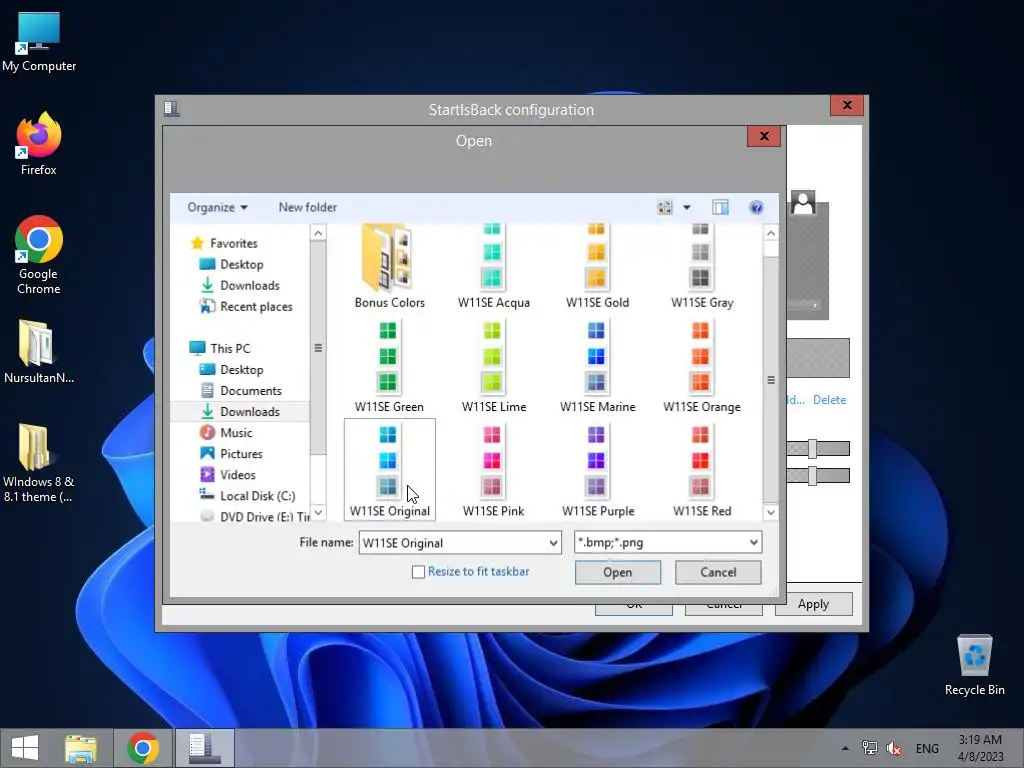
Task: Select the W11SE Pink file
Action: (493, 470)
